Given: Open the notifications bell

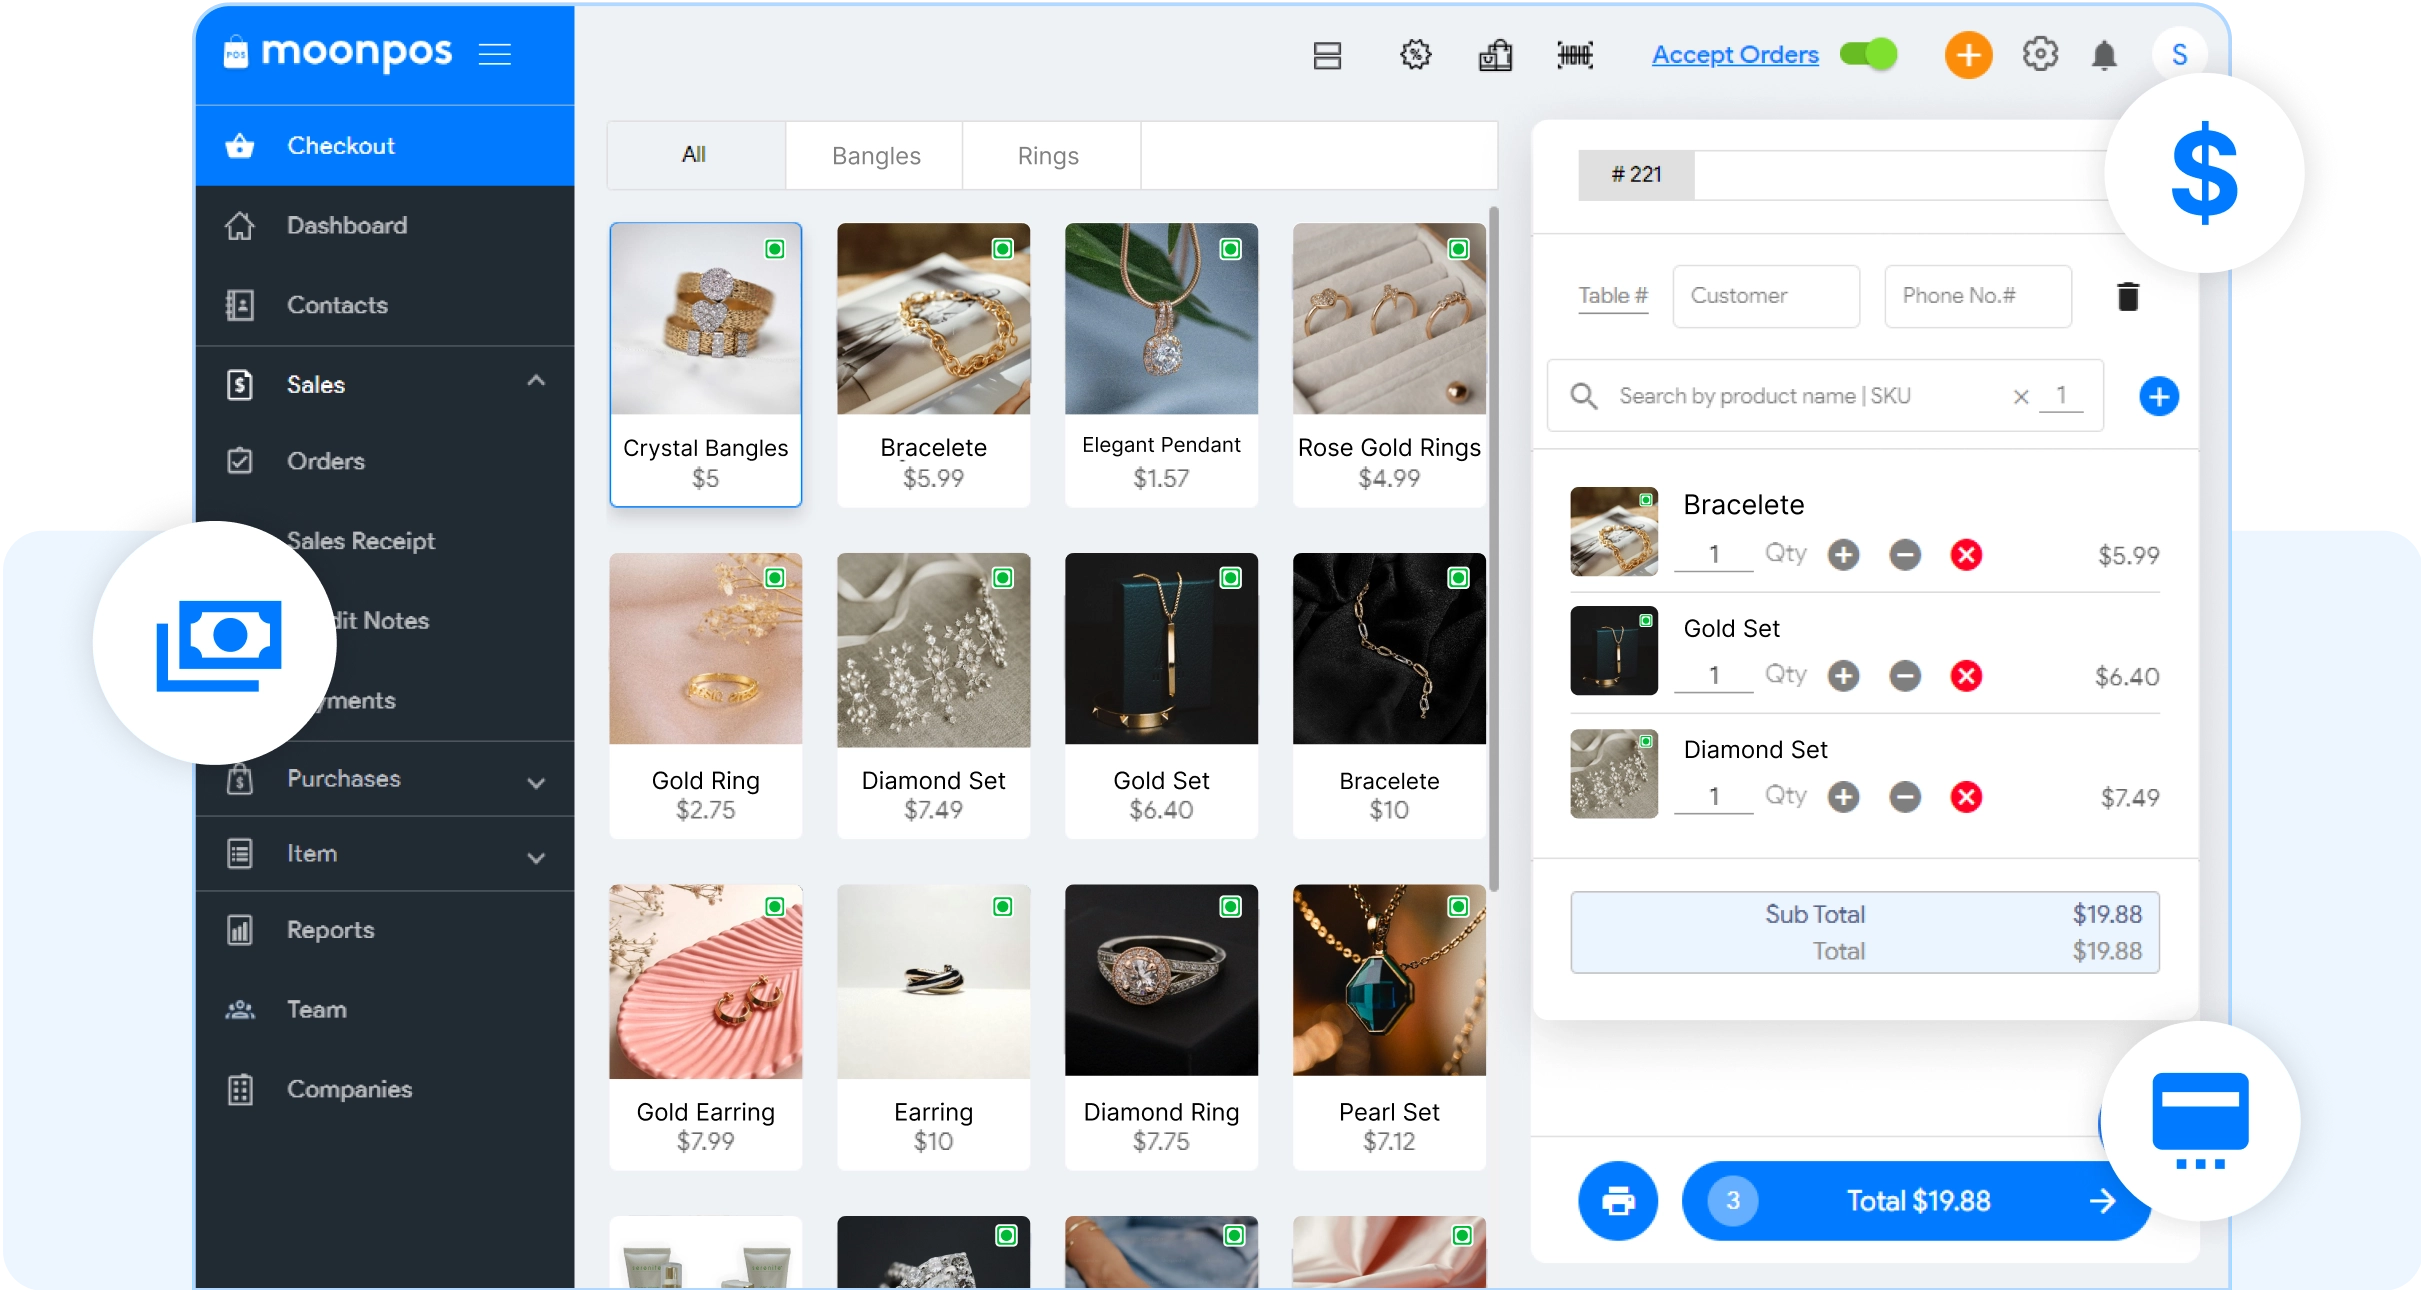Looking at the screenshot, I should click(x=2104, y=55).
